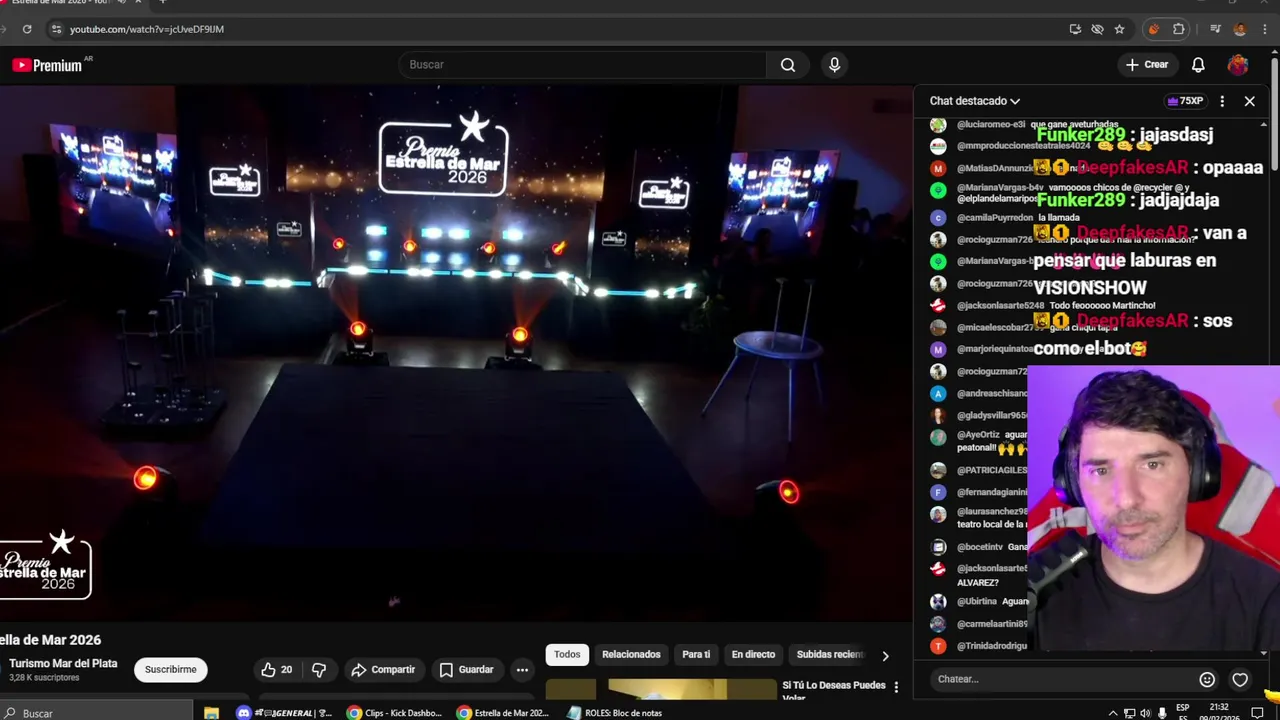
Task: Select the Relacionados filter chip
Action: click(631, 655)
